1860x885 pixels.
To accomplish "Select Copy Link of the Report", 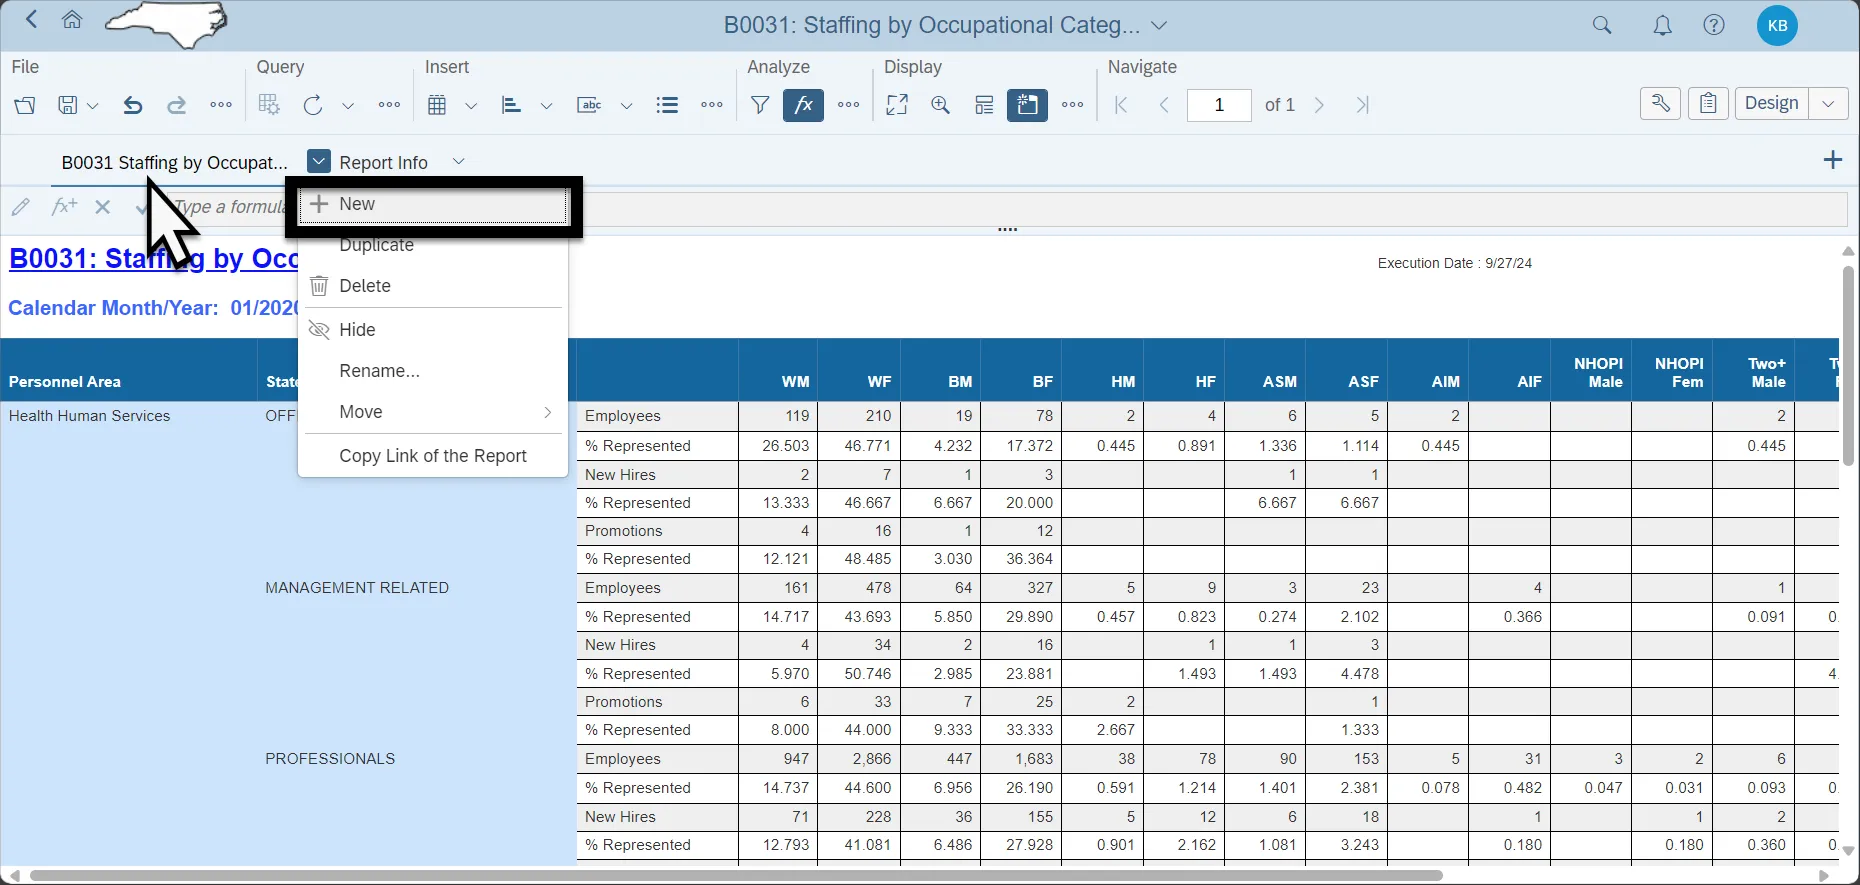I will tap(432, 456).
